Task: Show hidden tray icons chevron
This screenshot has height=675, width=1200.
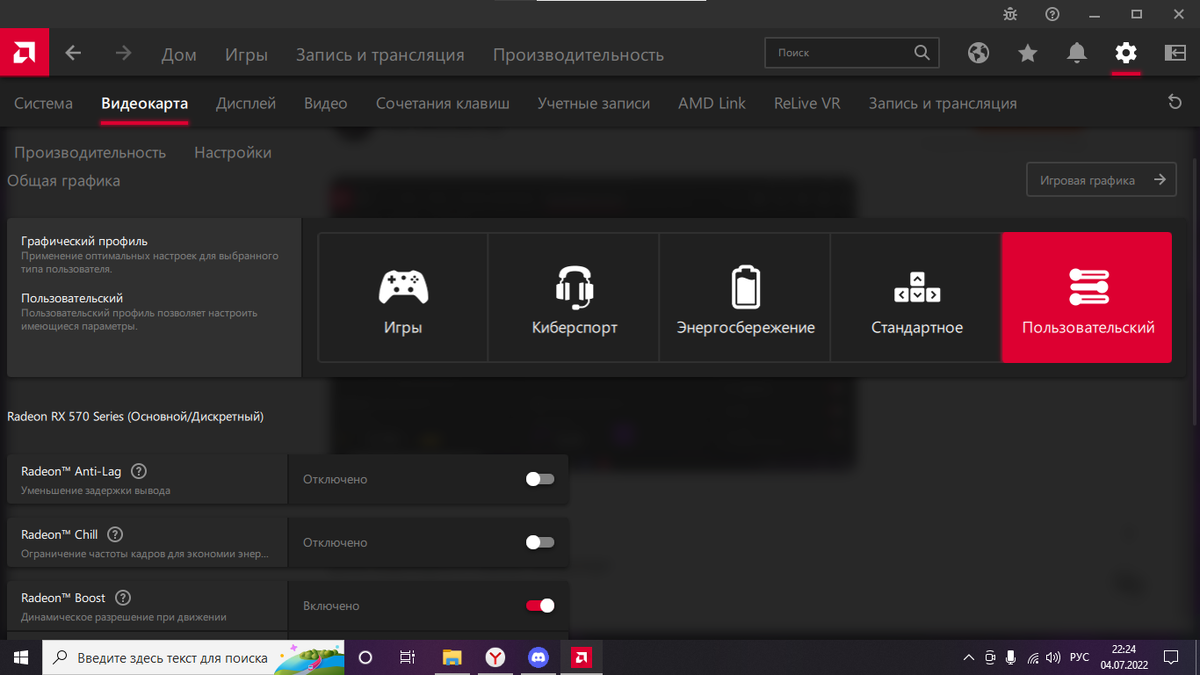Action: 968,657
